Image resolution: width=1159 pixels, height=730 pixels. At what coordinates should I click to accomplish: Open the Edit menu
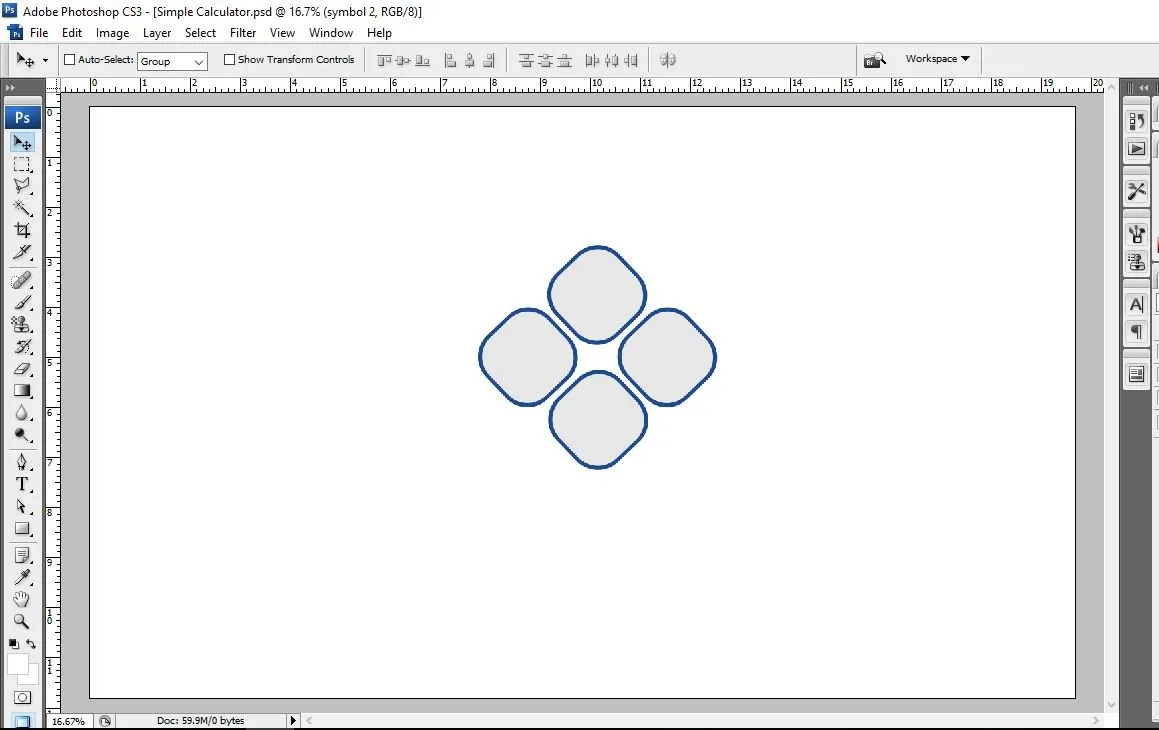point(72,33)
